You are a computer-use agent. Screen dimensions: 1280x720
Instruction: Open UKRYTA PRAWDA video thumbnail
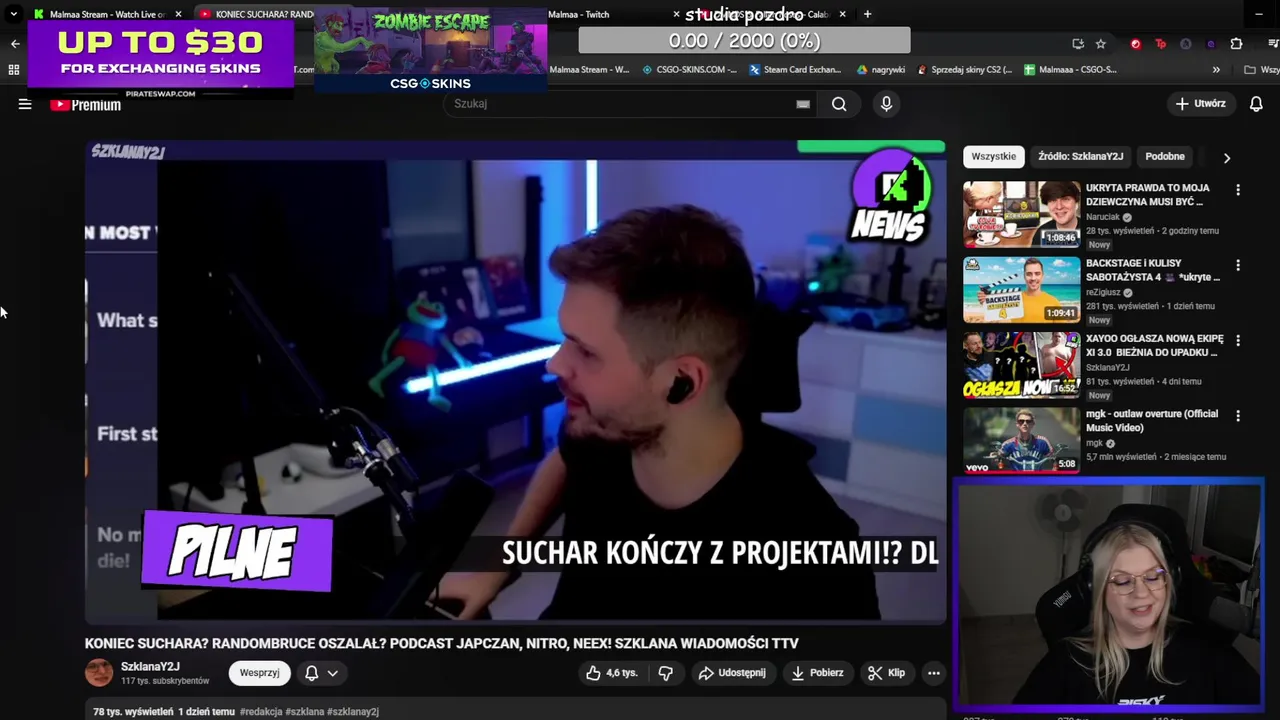click(x=1021, y=213)
